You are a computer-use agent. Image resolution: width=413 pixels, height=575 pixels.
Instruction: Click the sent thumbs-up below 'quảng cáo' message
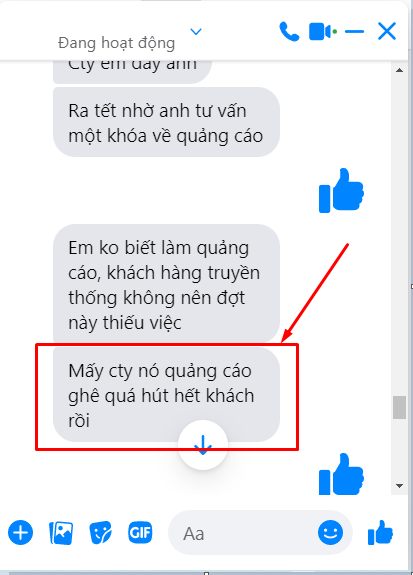tap(341, 191)
